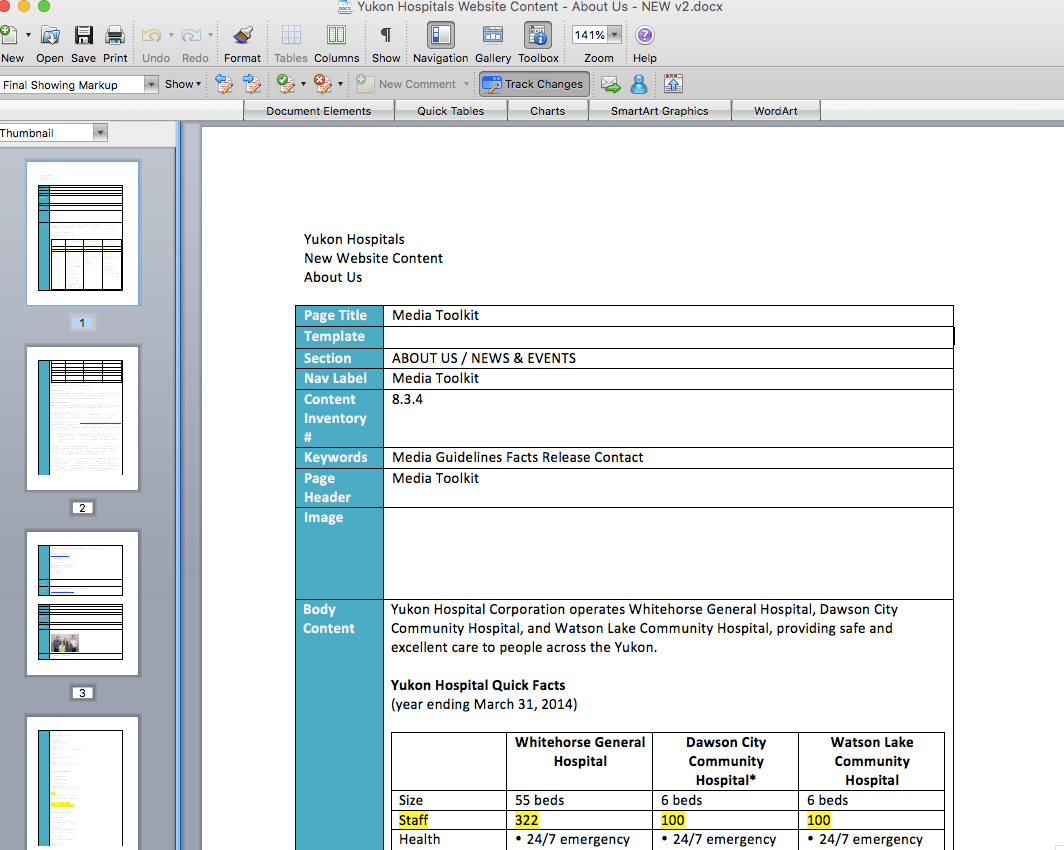The image size is (1064, 850).
Task: Click the 'New Website Content' heading line
Action: coord(373,258)
